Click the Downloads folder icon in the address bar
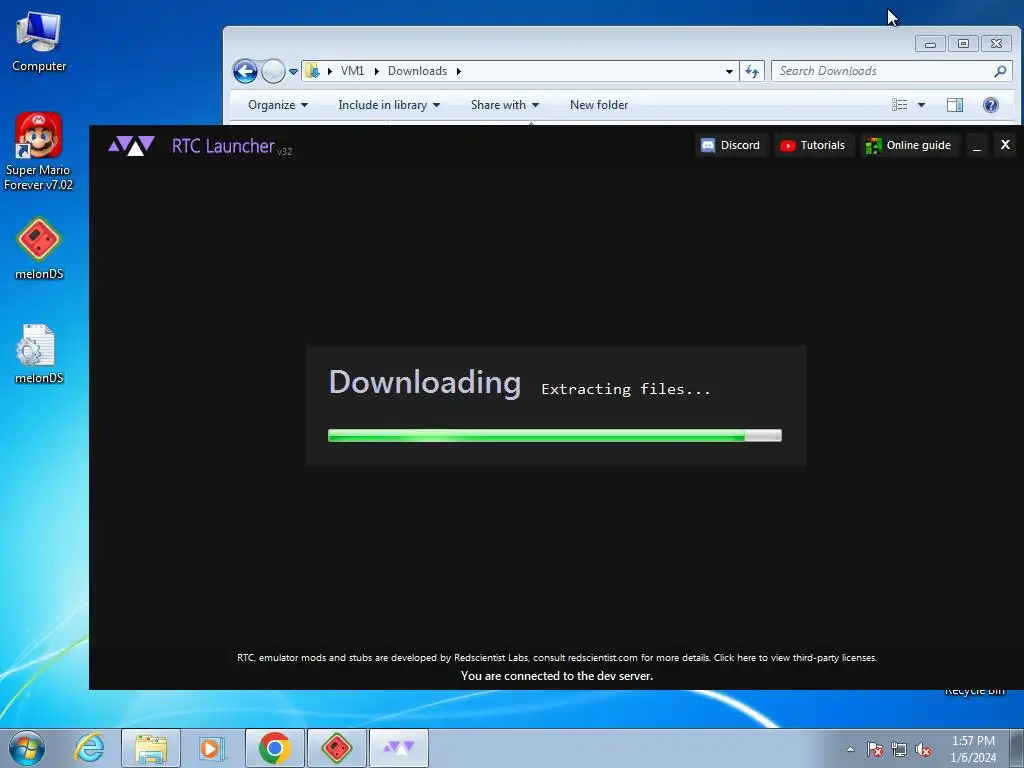This screenshot has width=1024, height=768. [312, 71]
